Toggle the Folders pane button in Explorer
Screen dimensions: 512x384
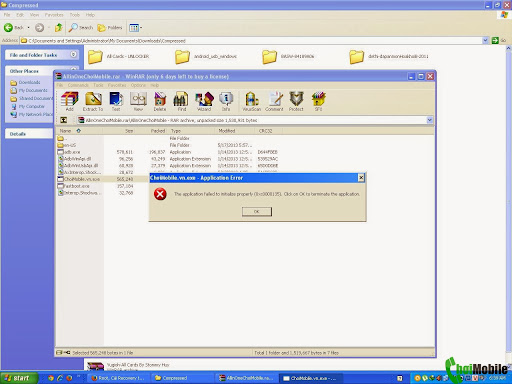click(110, 28)
